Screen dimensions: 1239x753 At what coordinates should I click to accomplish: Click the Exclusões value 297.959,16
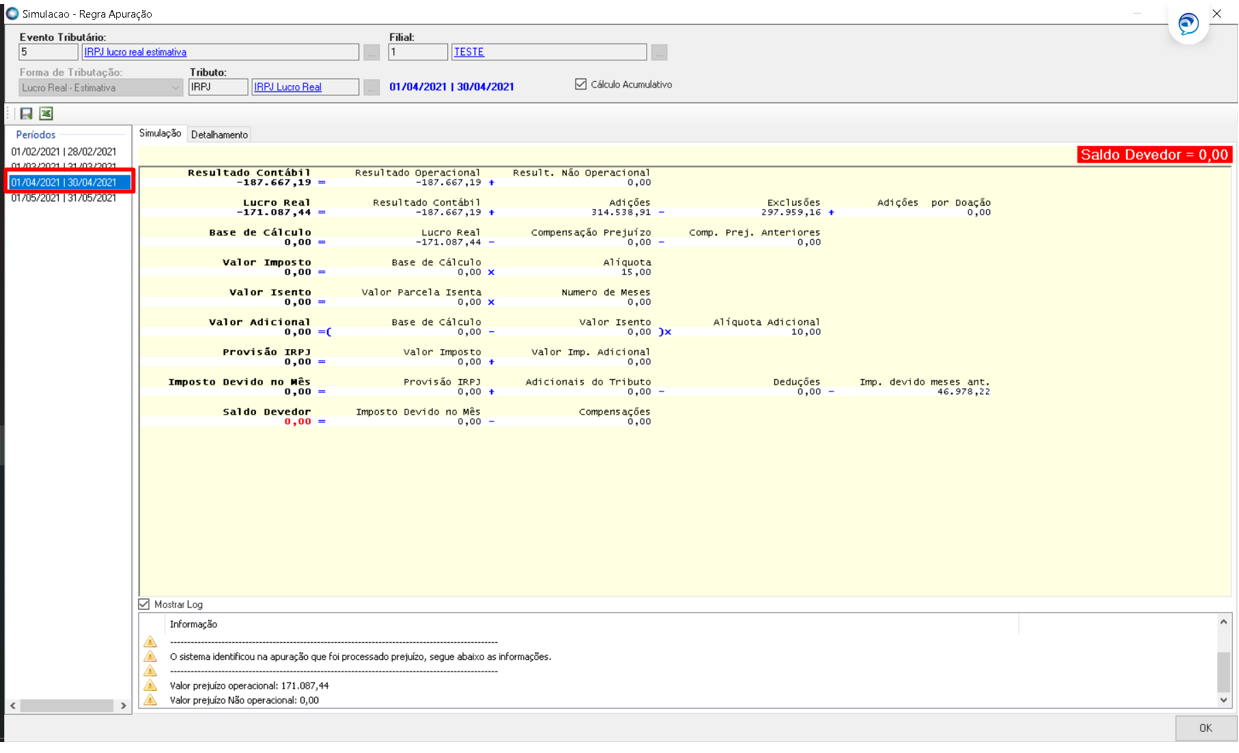point(790,212)
